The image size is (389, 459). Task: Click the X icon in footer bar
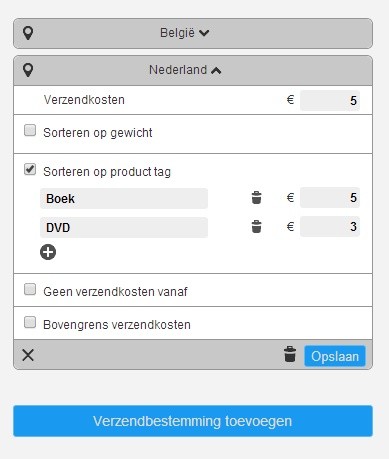(x=28, y=355)
